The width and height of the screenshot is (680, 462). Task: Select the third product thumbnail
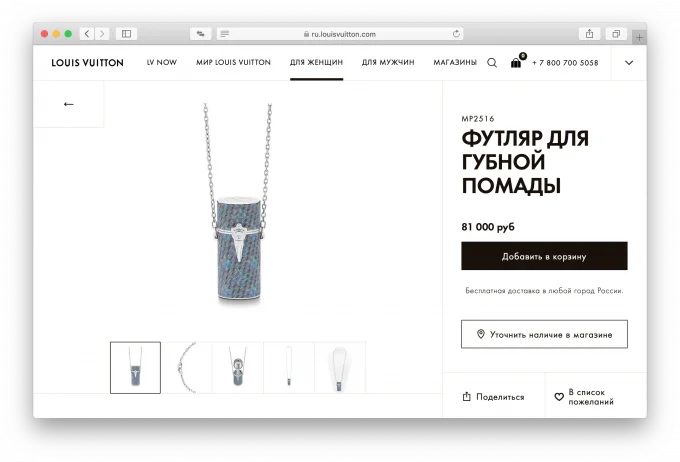[x=238, y=367]
